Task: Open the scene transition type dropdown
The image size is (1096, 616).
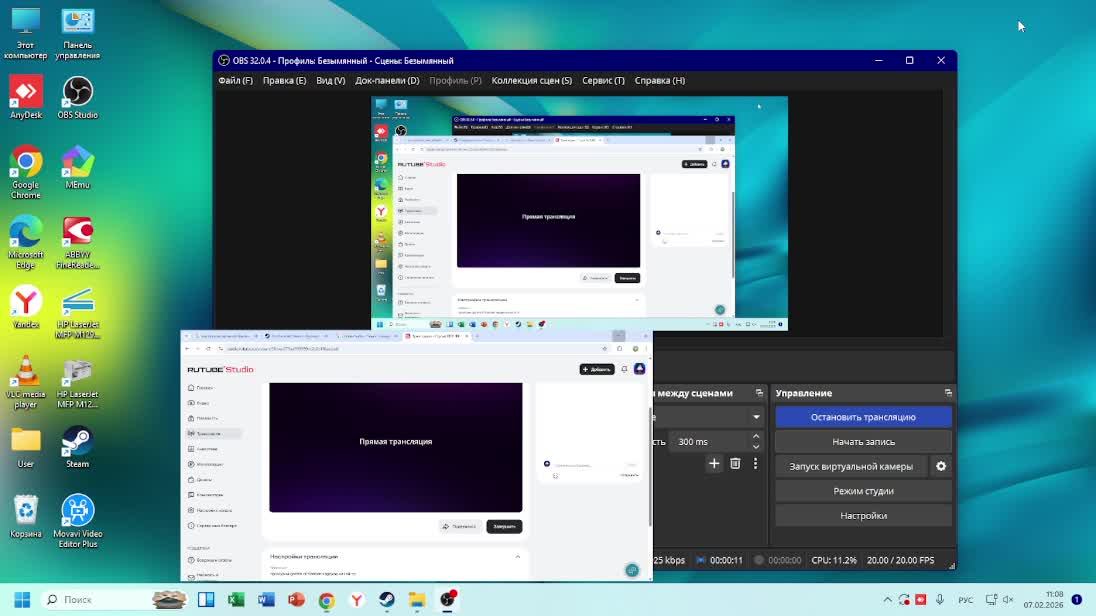Action: (x=756, y=417)
